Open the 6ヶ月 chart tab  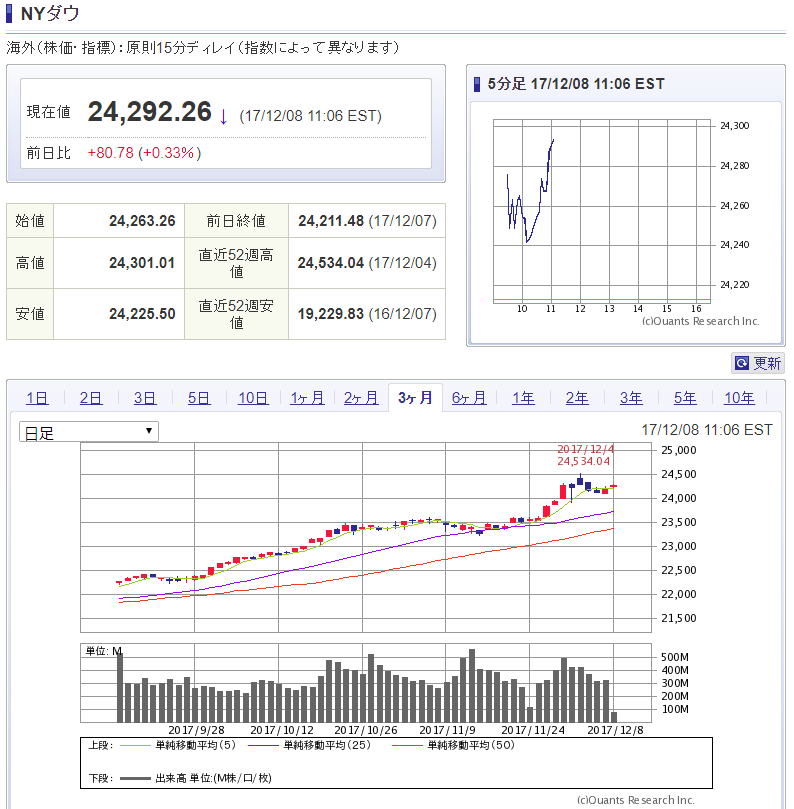pos(469,398)
